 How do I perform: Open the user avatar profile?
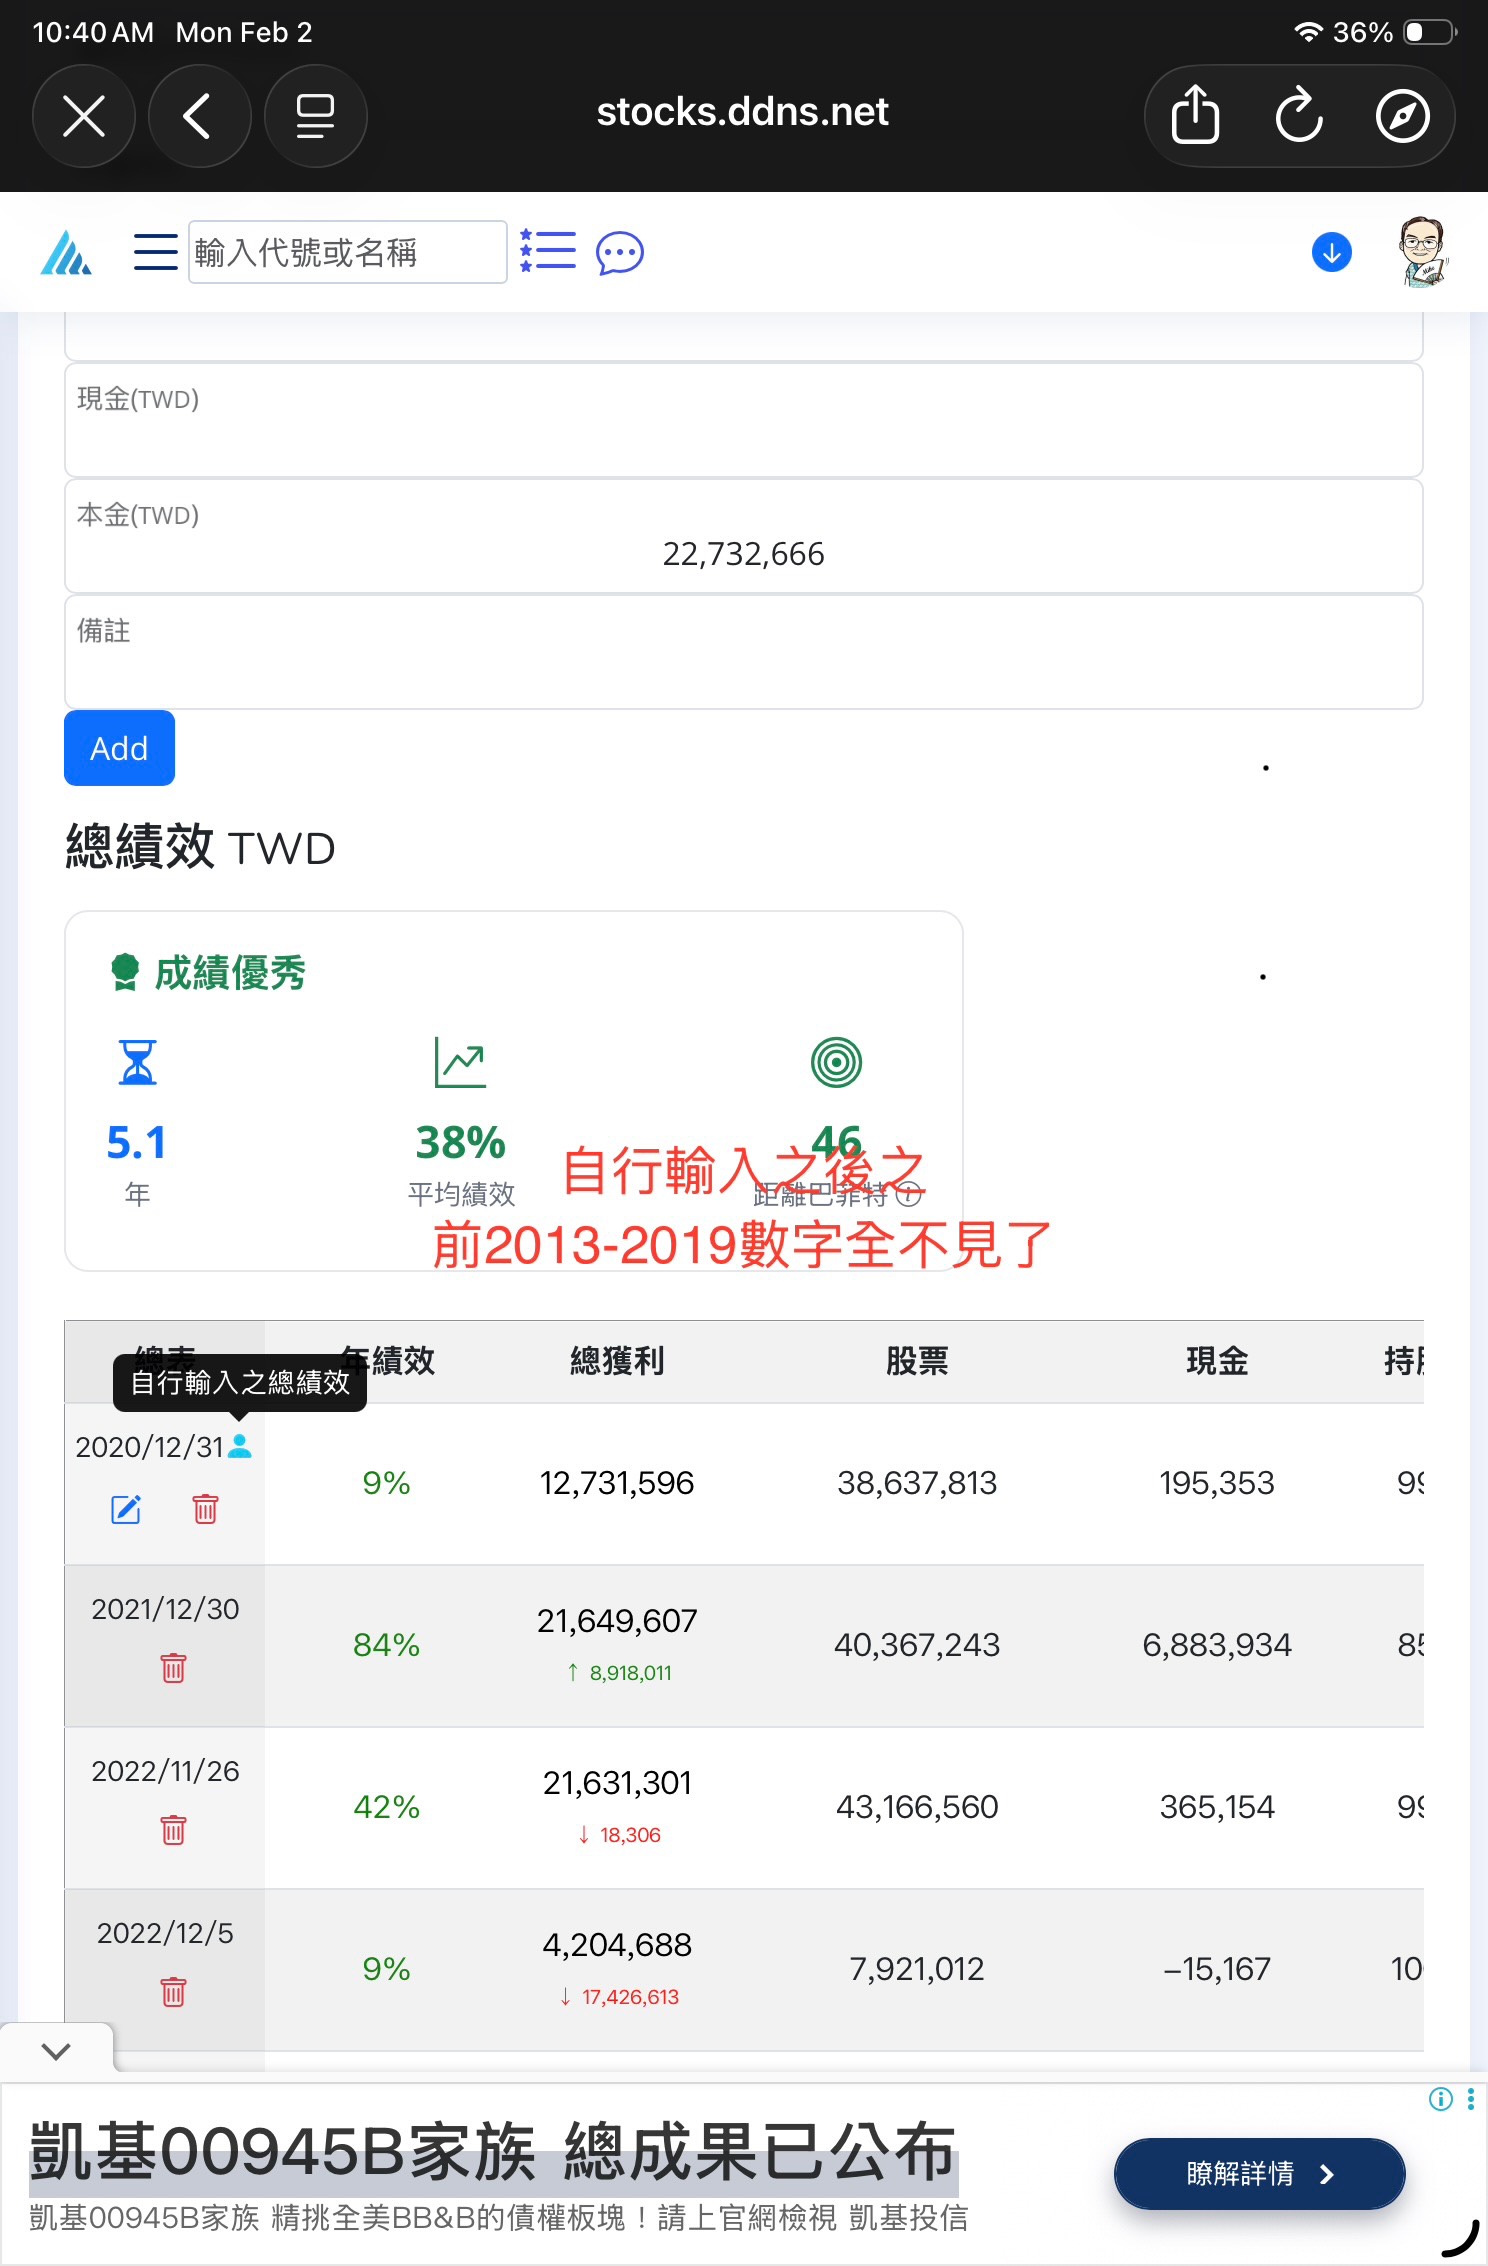tap(1421, 252)
